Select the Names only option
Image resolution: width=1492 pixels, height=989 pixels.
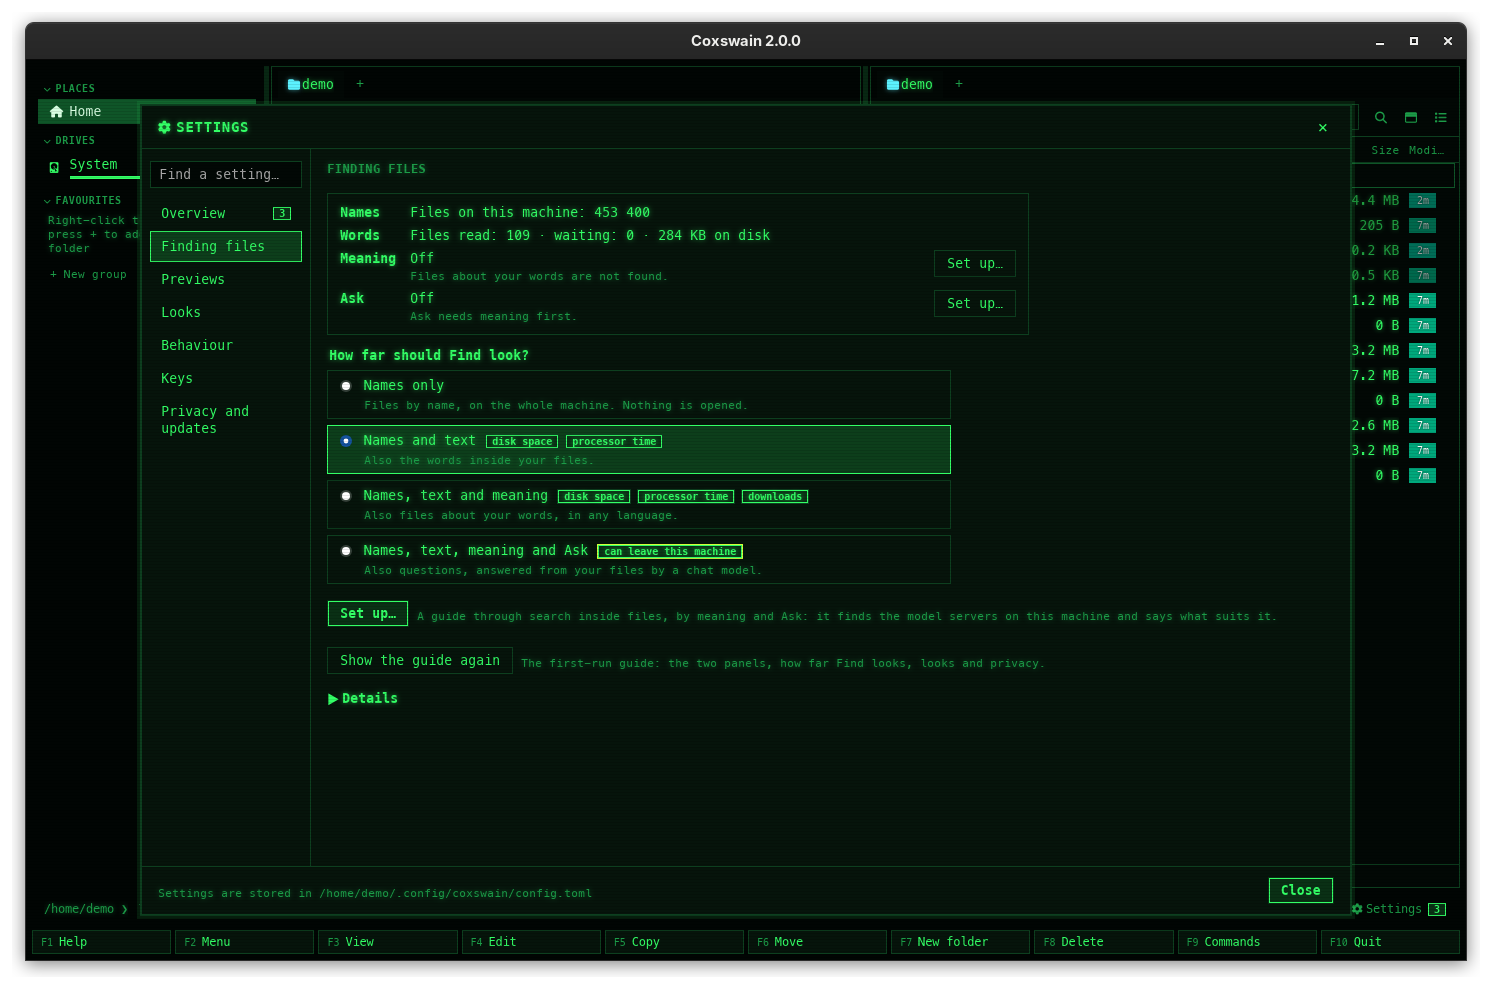coord(638,395)
